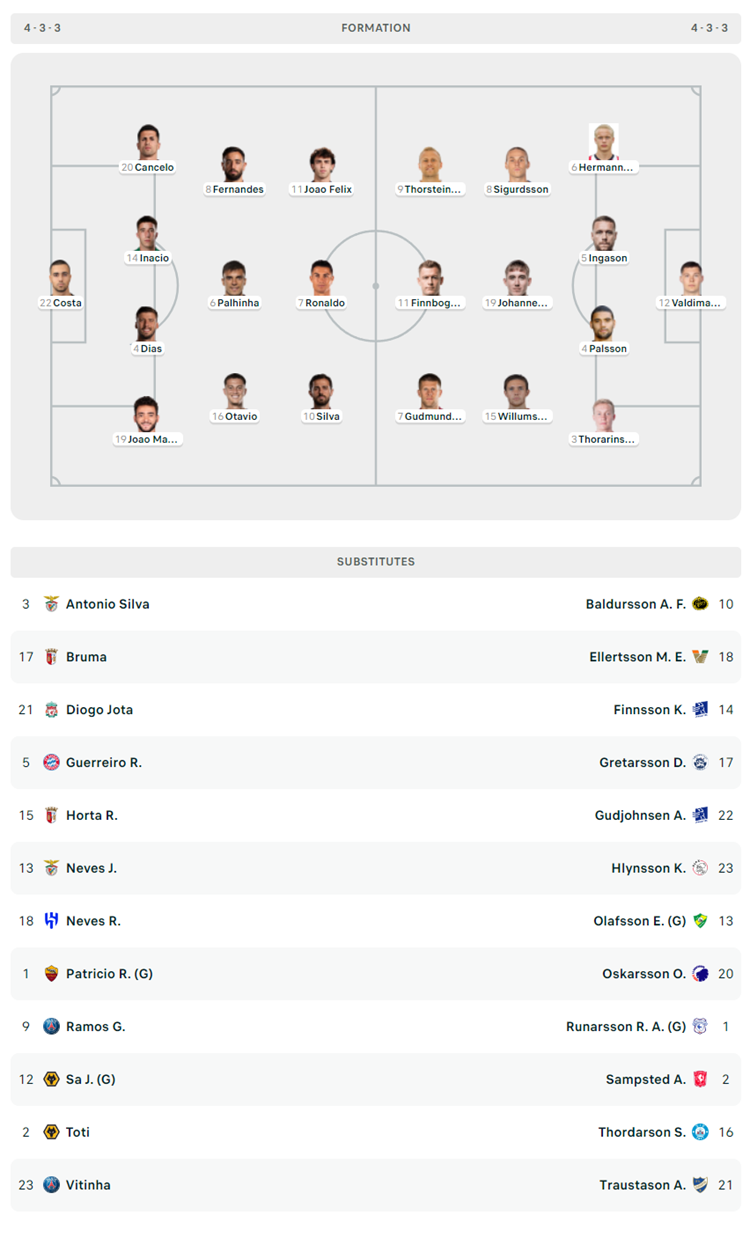750x1243 pixels.
Task: Click the Al-Hilal logo next to Neves R.
Action: (51, 920)
